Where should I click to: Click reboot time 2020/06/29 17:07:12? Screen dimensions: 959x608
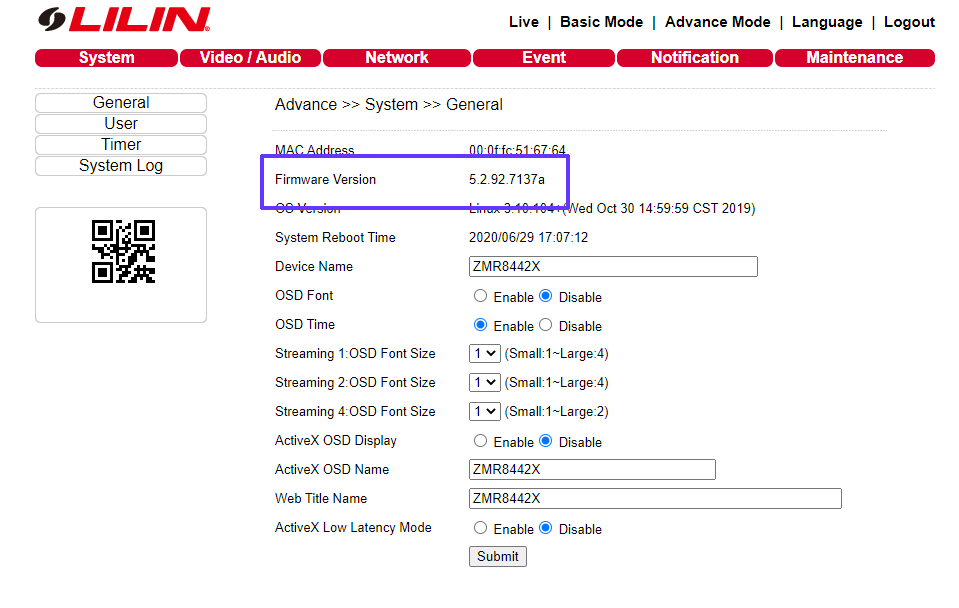click(528, 237)
